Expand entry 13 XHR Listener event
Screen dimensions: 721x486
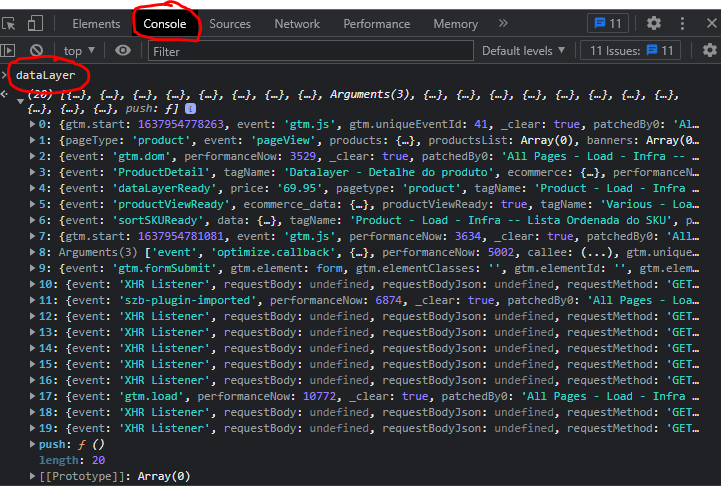pyautogui.click(x=32, y=332)
